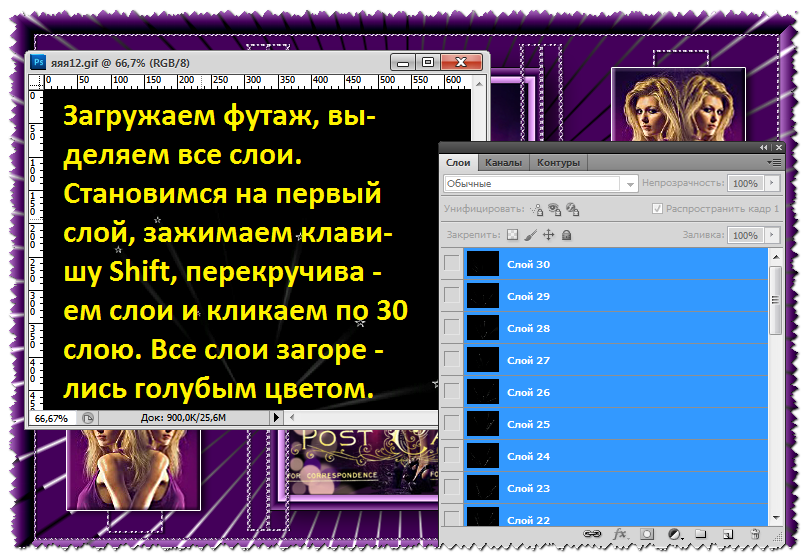Viewport: 808px width, 560px height.
Task: Close the layers panel with X
Action: click(x=779, y=148)
